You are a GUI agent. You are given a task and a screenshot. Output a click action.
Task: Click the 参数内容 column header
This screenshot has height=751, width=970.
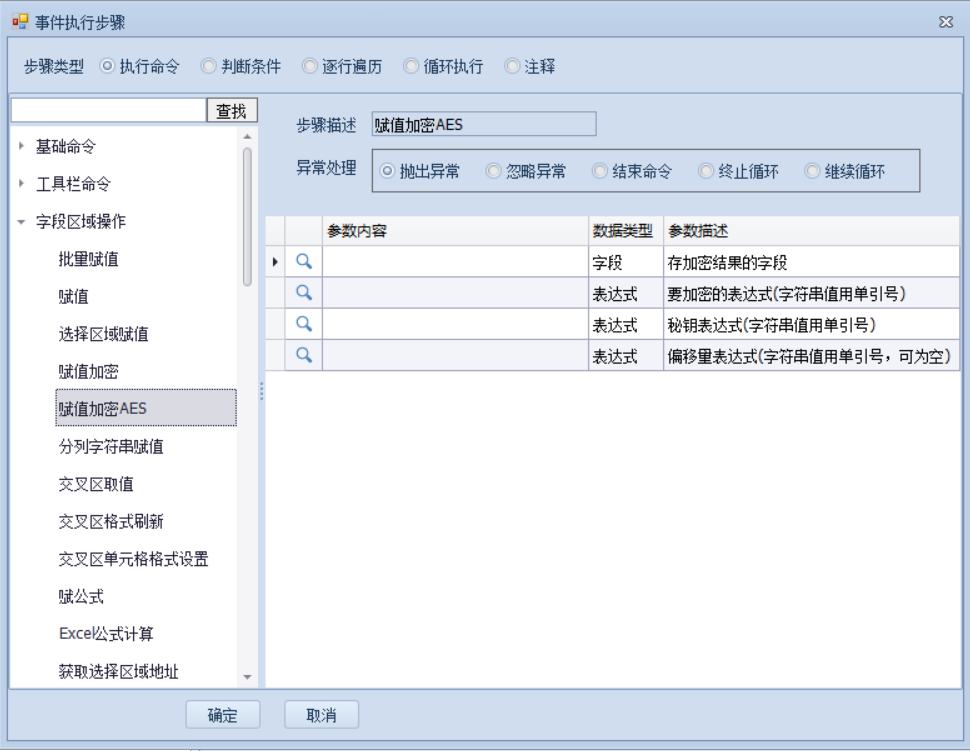(454, 230)
